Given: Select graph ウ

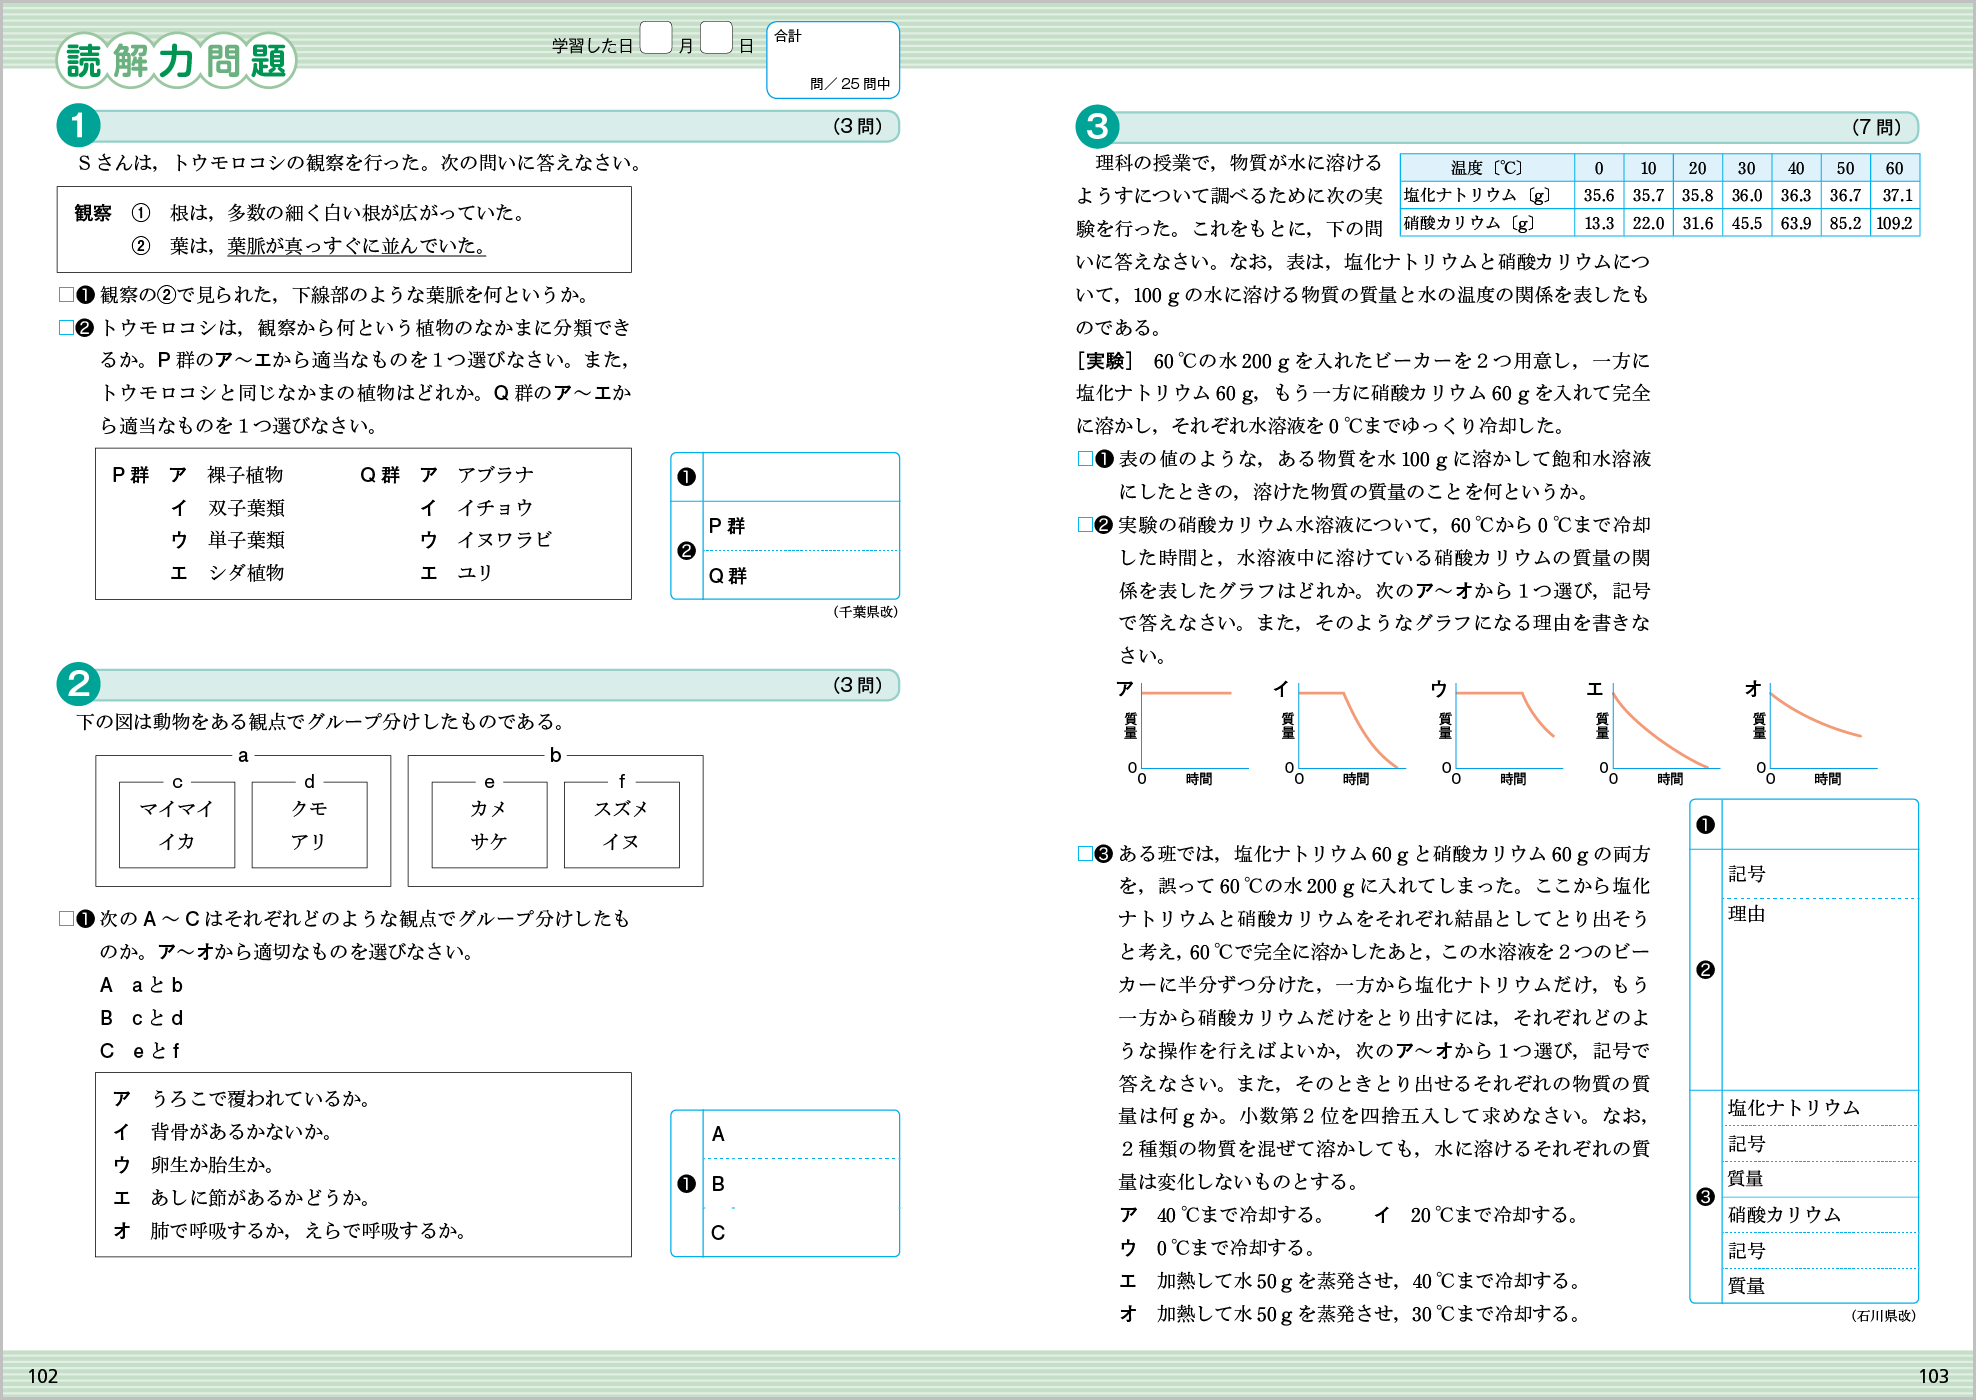Looking at the screenshot, I should pyautogui.click(x=1496, y=732).
